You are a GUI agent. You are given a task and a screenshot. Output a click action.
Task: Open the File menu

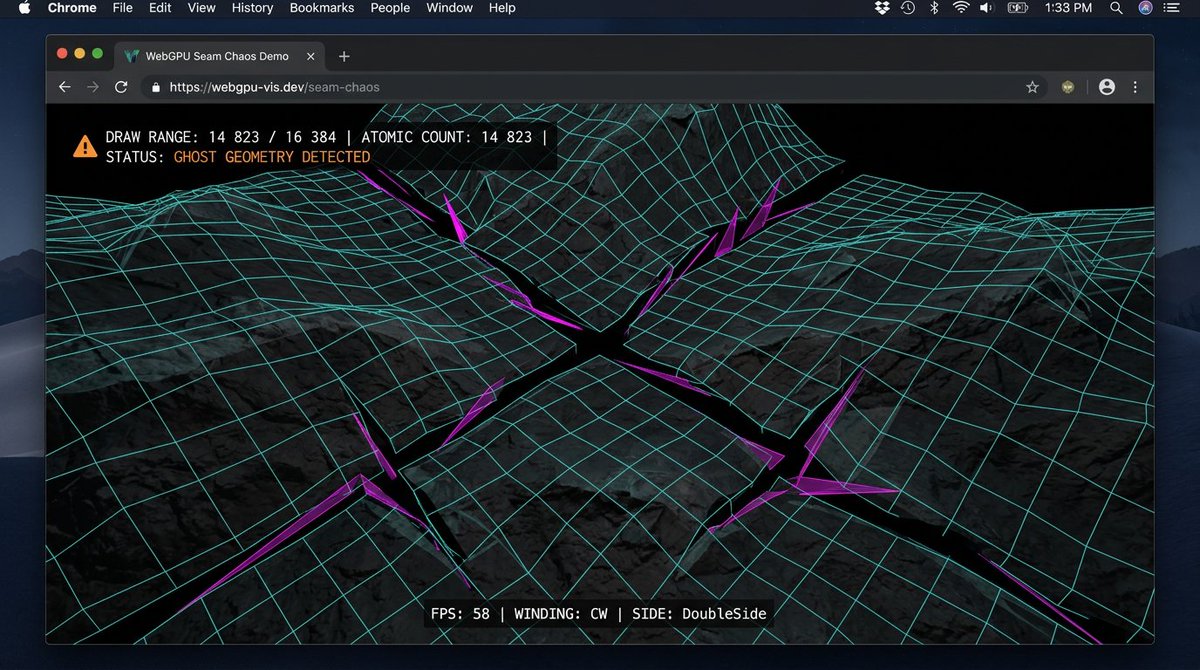[122, 8]
